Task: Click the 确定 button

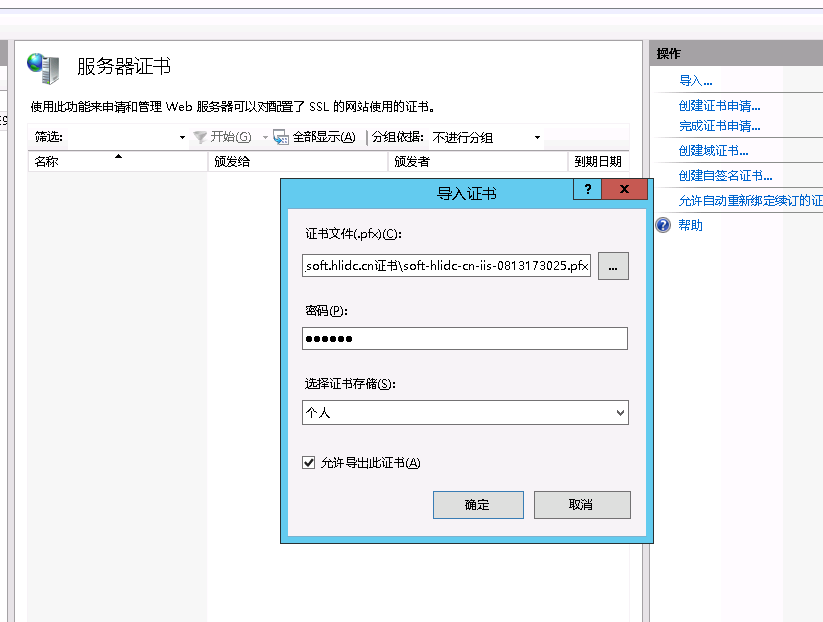Action: (477, 505)
